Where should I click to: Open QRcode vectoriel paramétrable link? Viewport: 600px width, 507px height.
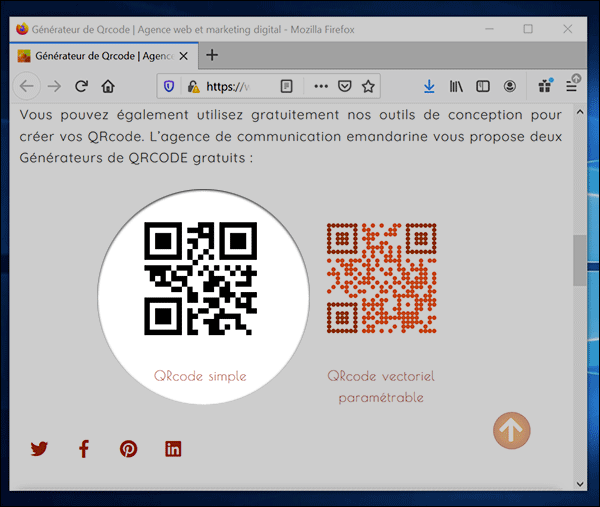point(381,386)
